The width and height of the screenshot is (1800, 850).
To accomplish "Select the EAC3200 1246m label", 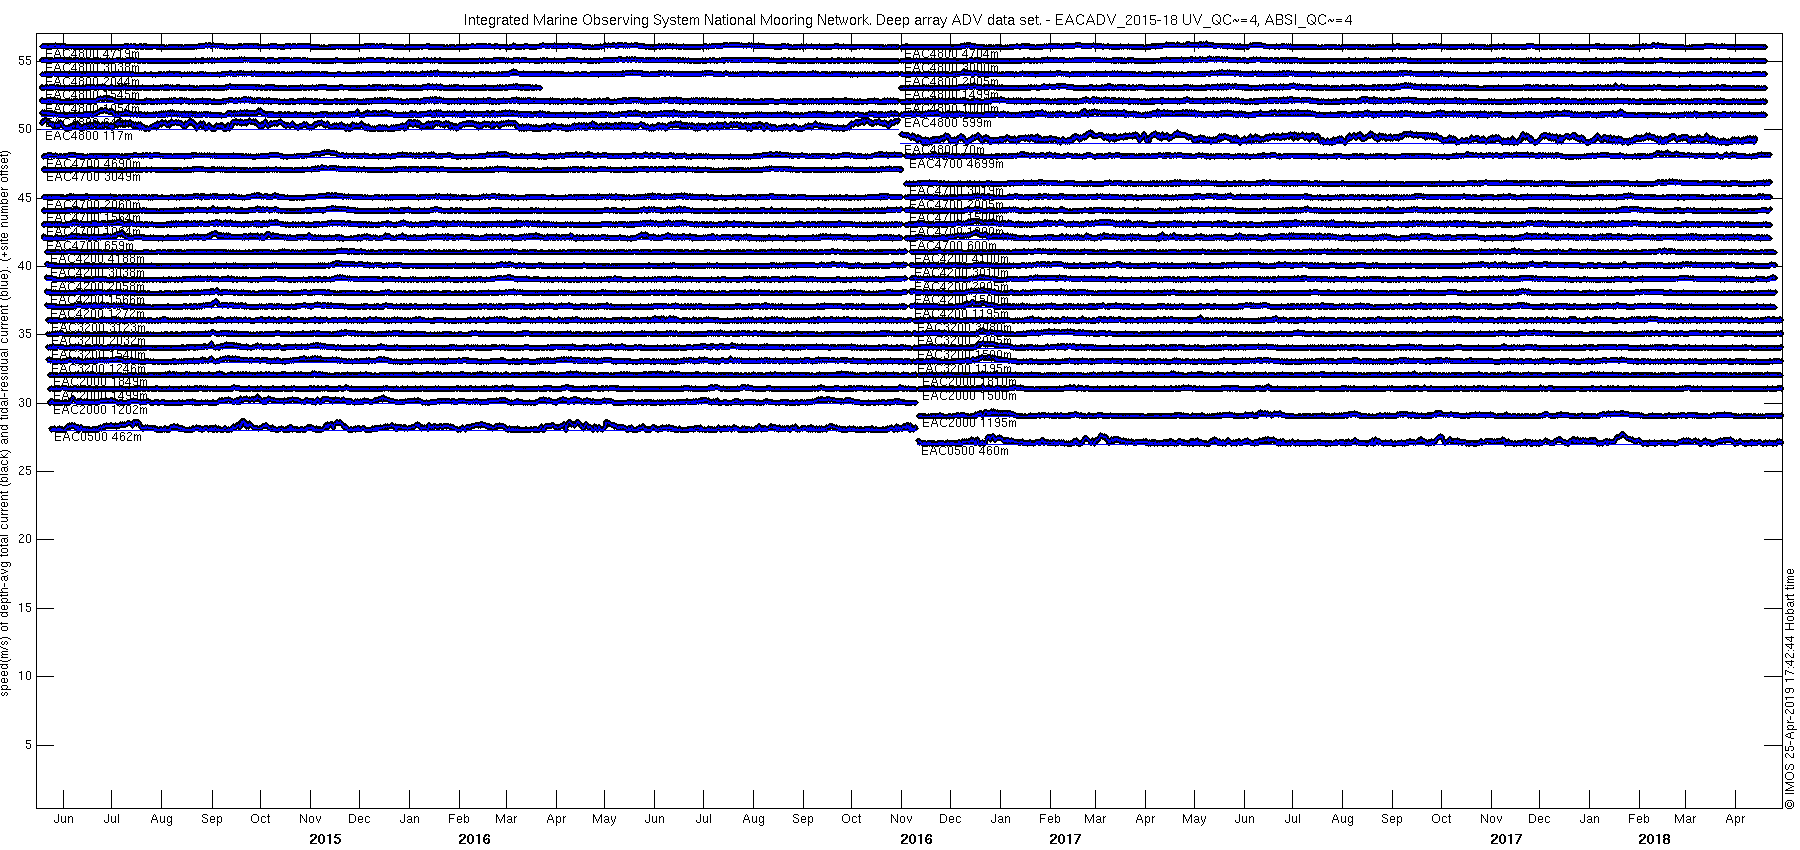I will pyautogui.click(x=98, y=369).
